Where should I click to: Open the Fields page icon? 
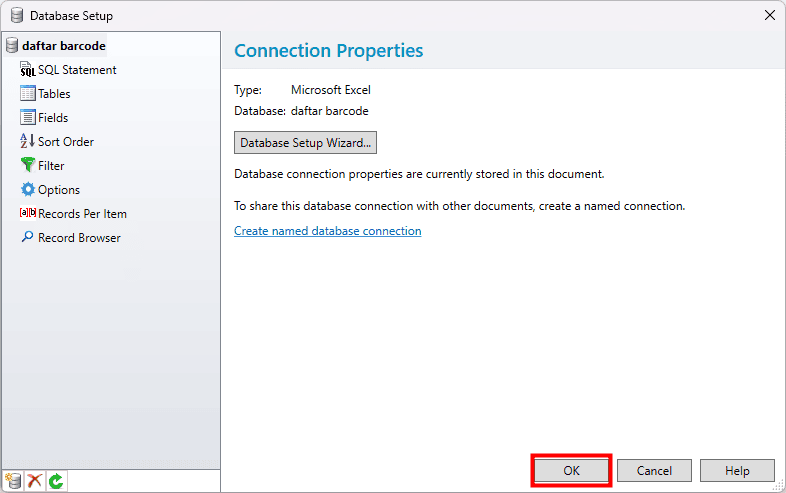[28, 117]
